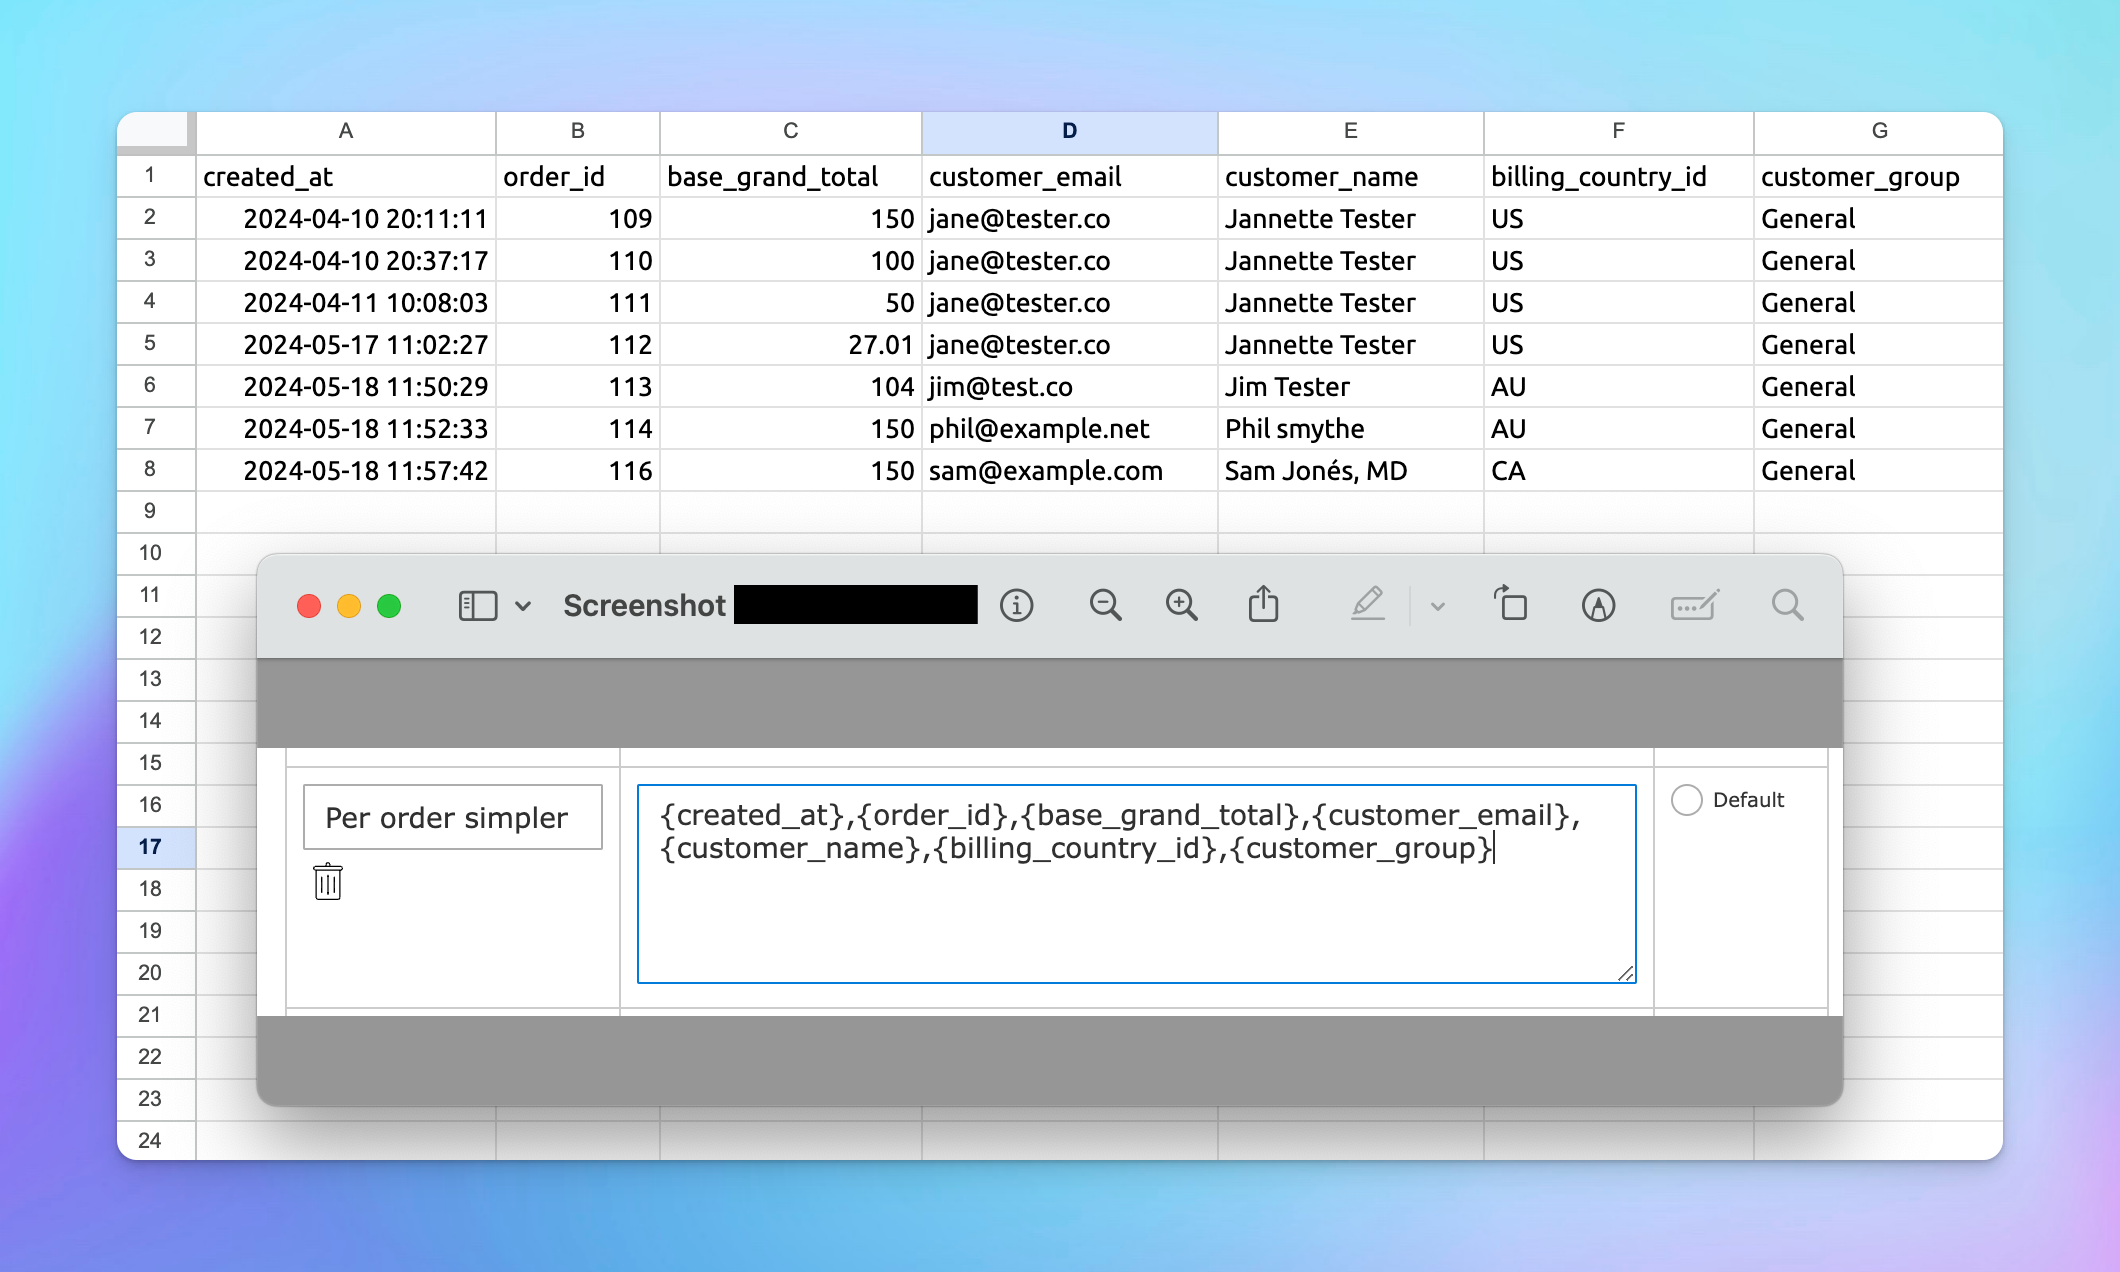Select the Highlight pen tool
The width and height of the screenshot is (2120, 1272).
click(x=1367, y=604)
